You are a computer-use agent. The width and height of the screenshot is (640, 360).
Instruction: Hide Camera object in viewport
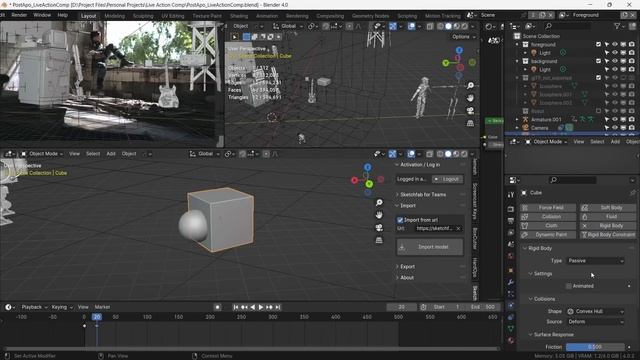(615, 128)
